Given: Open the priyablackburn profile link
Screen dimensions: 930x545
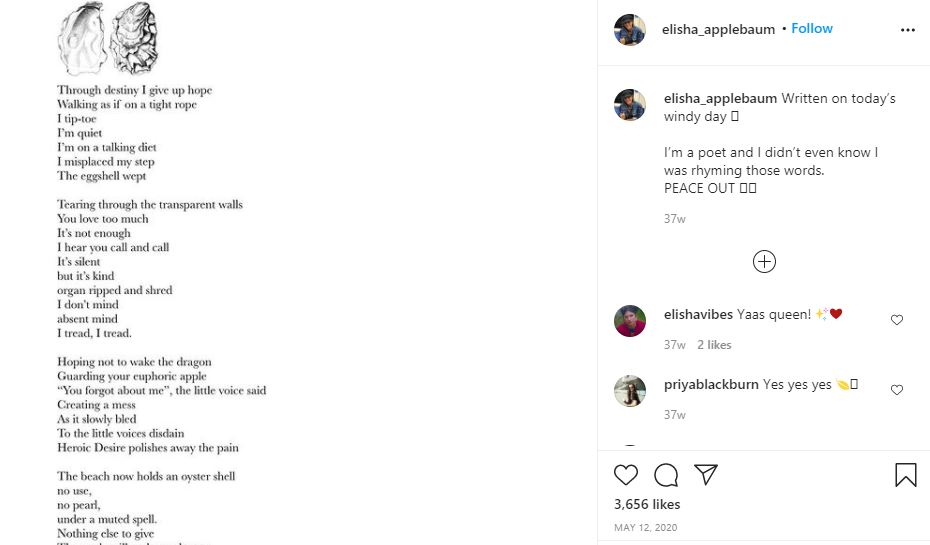Looking at the screenshot, I should (711, 384).
